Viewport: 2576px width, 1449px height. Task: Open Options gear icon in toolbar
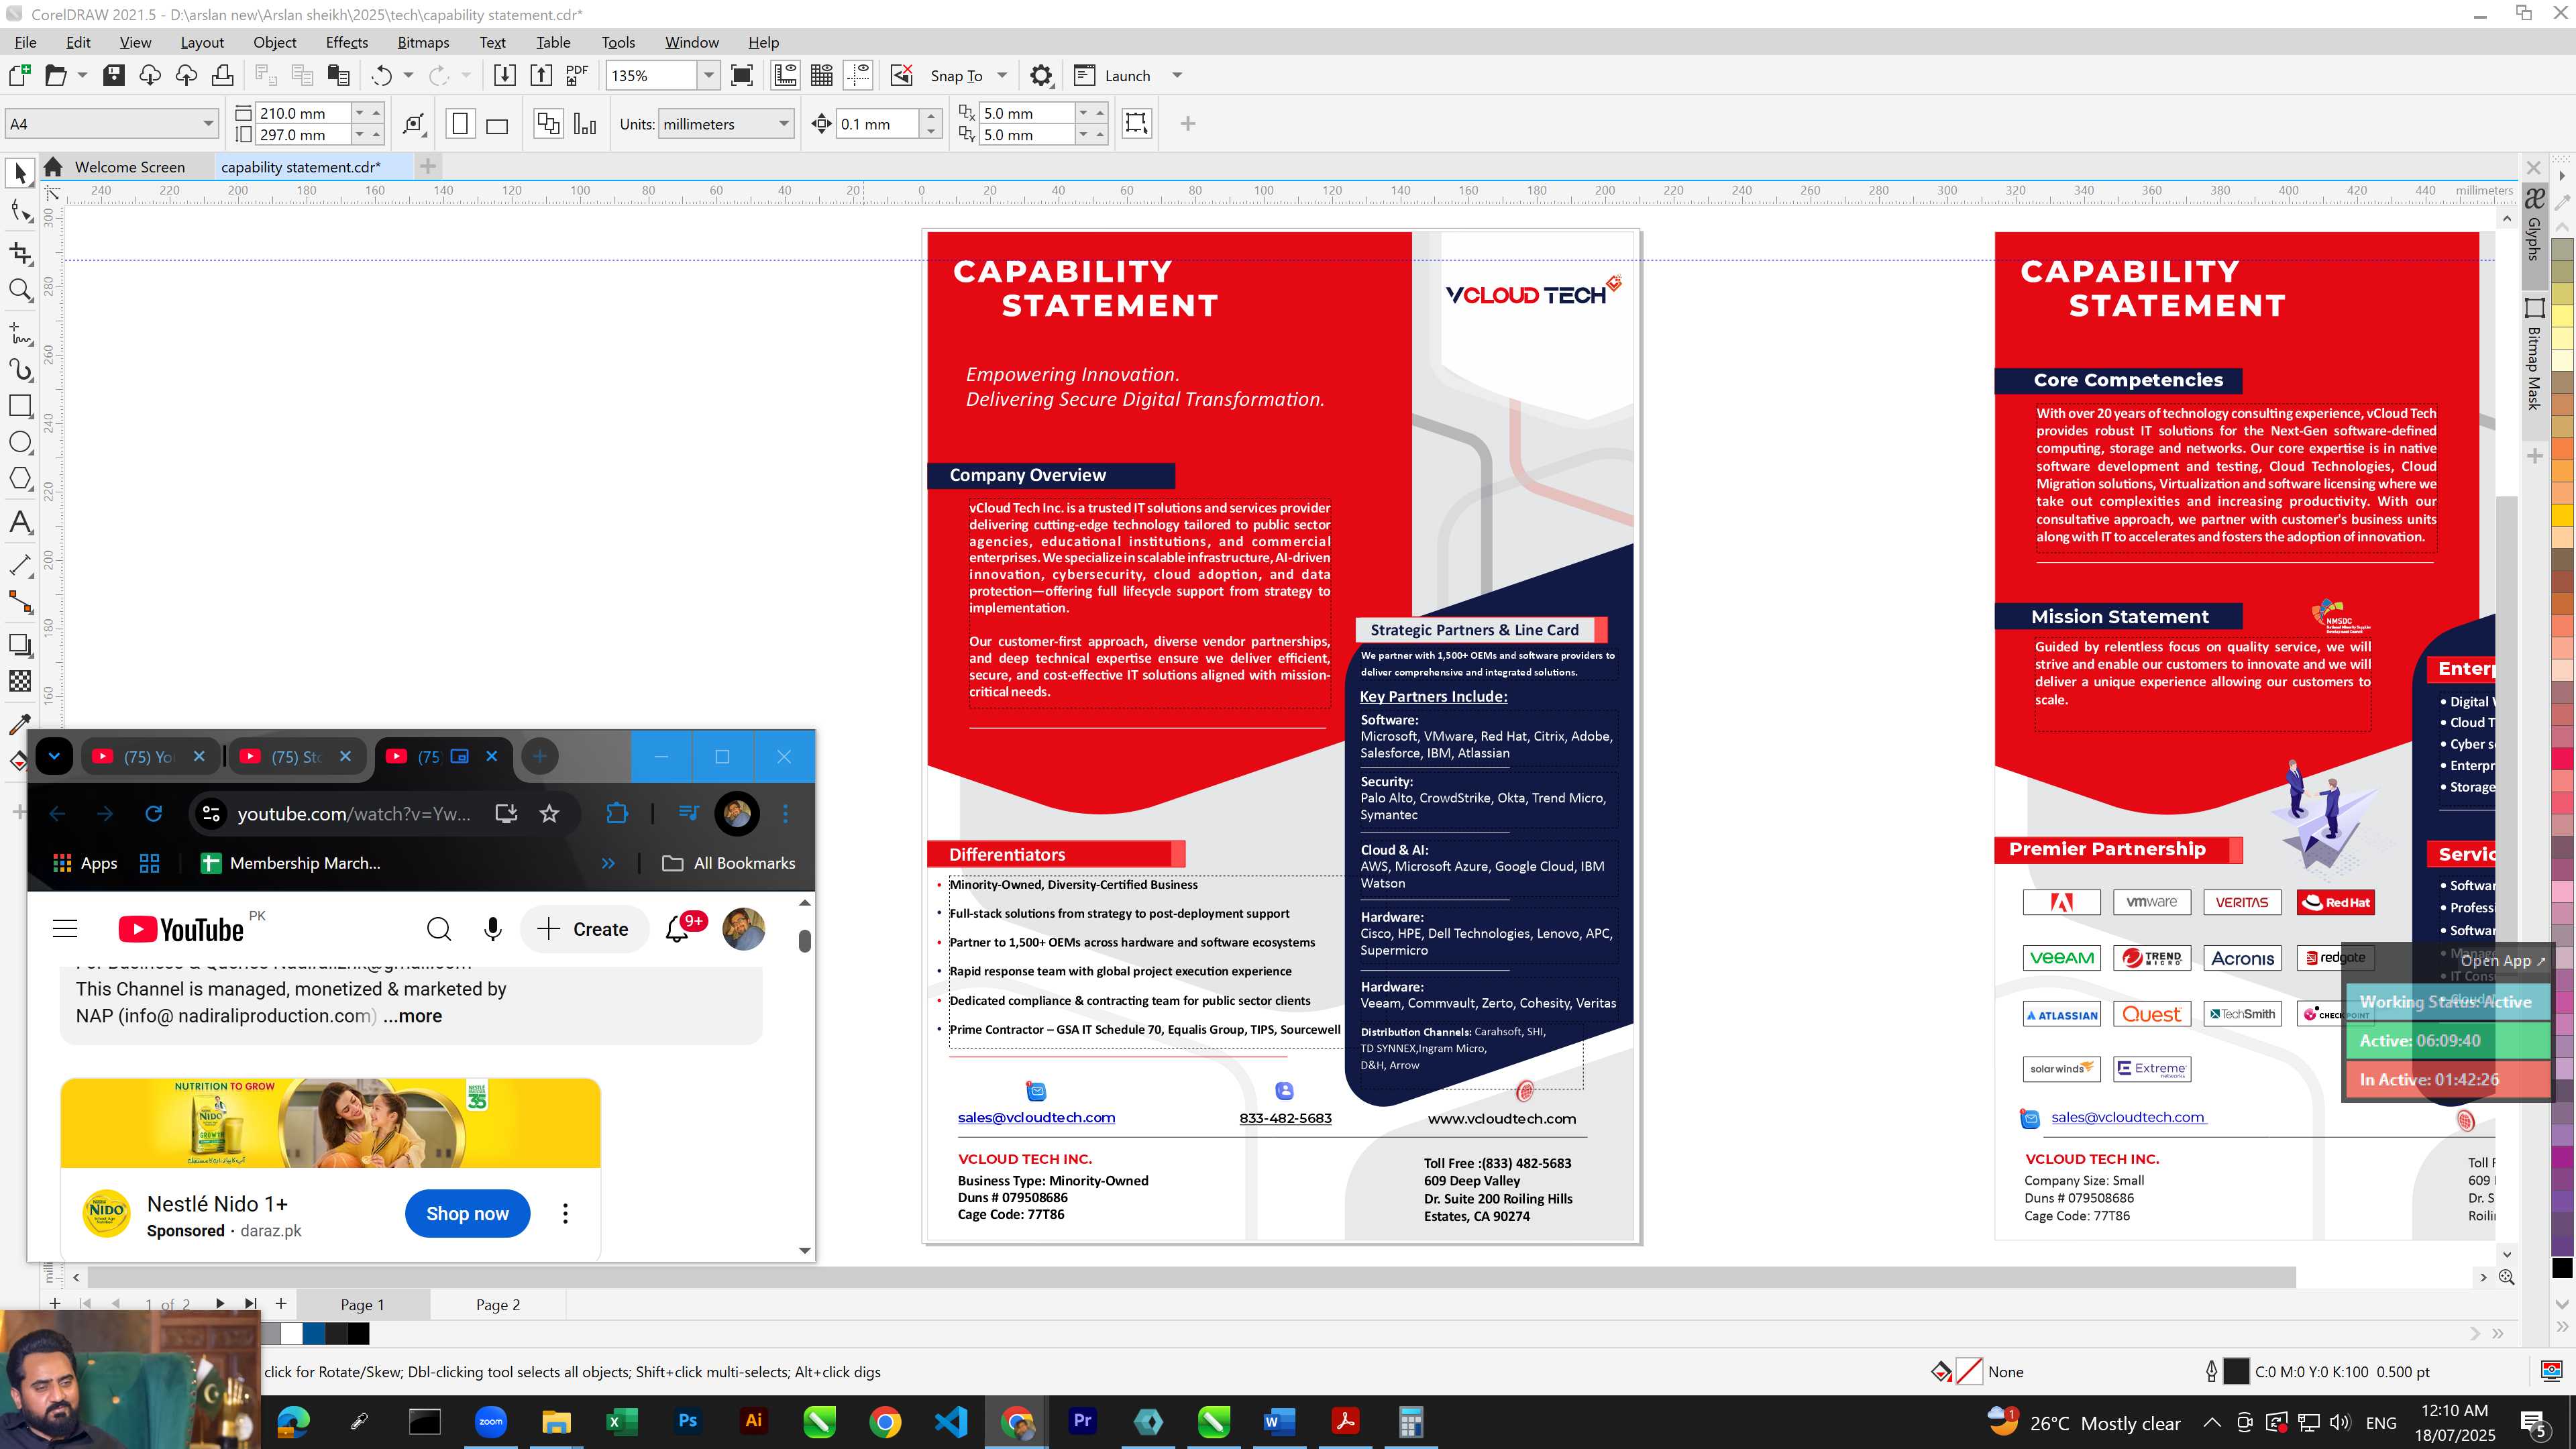(1041, 75)
